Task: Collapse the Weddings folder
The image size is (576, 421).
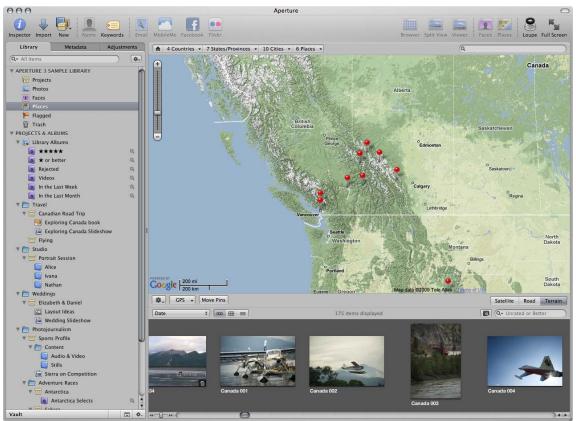Action: point(18,294)
